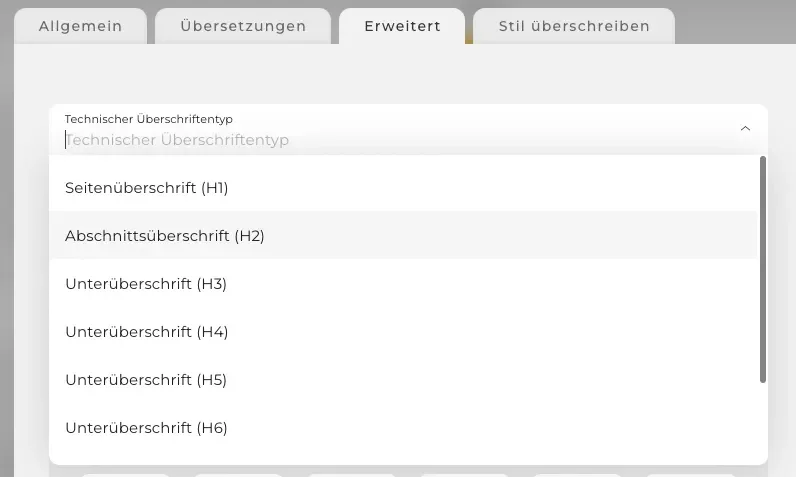Viewport: 796px width, 477px height.
Task: Click the small Technischer Überschriftentyp floating label
Action: click(x=148, y=119)
